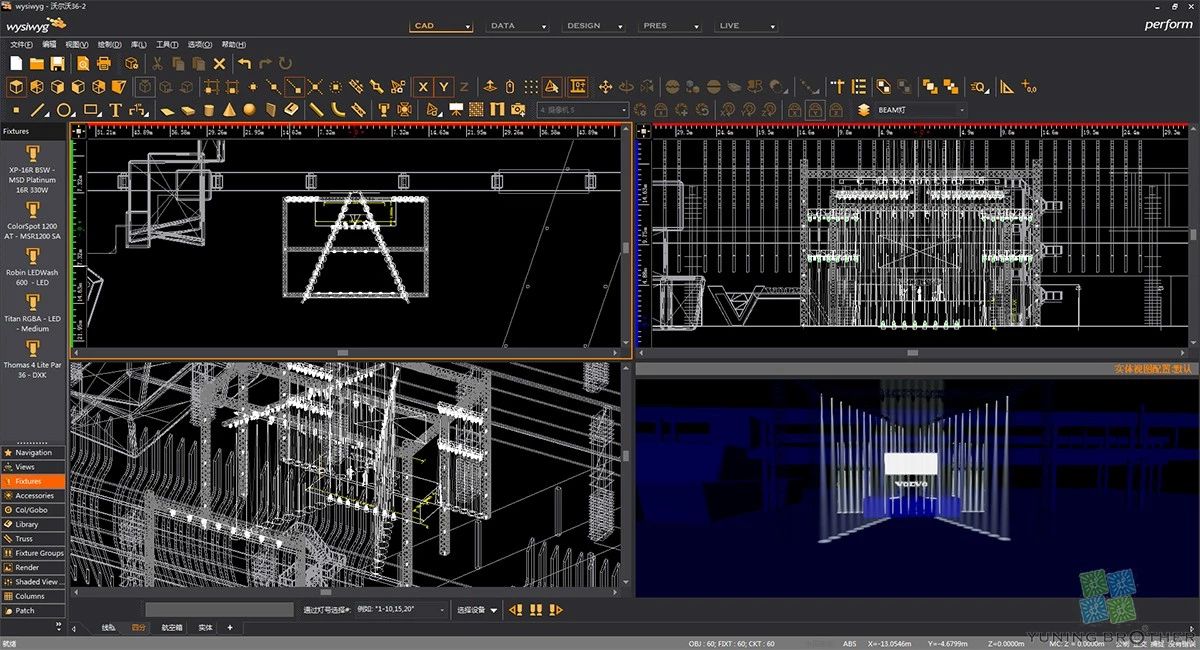Click the Print icon
1200x650 pixels.
tap(103, 63)
